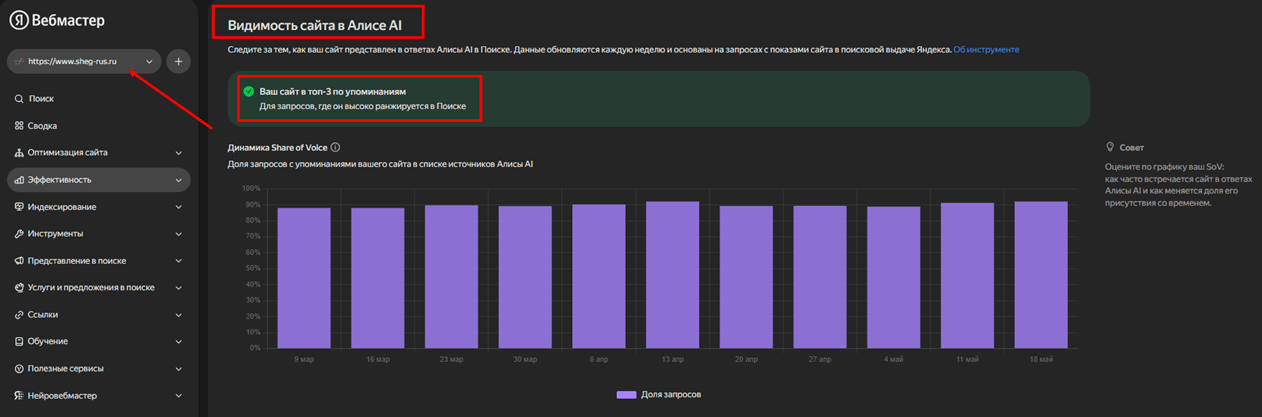This screenshot has width=1262, height=417.
Task: Collapse the Эффективность chevron
Action: 179,180
